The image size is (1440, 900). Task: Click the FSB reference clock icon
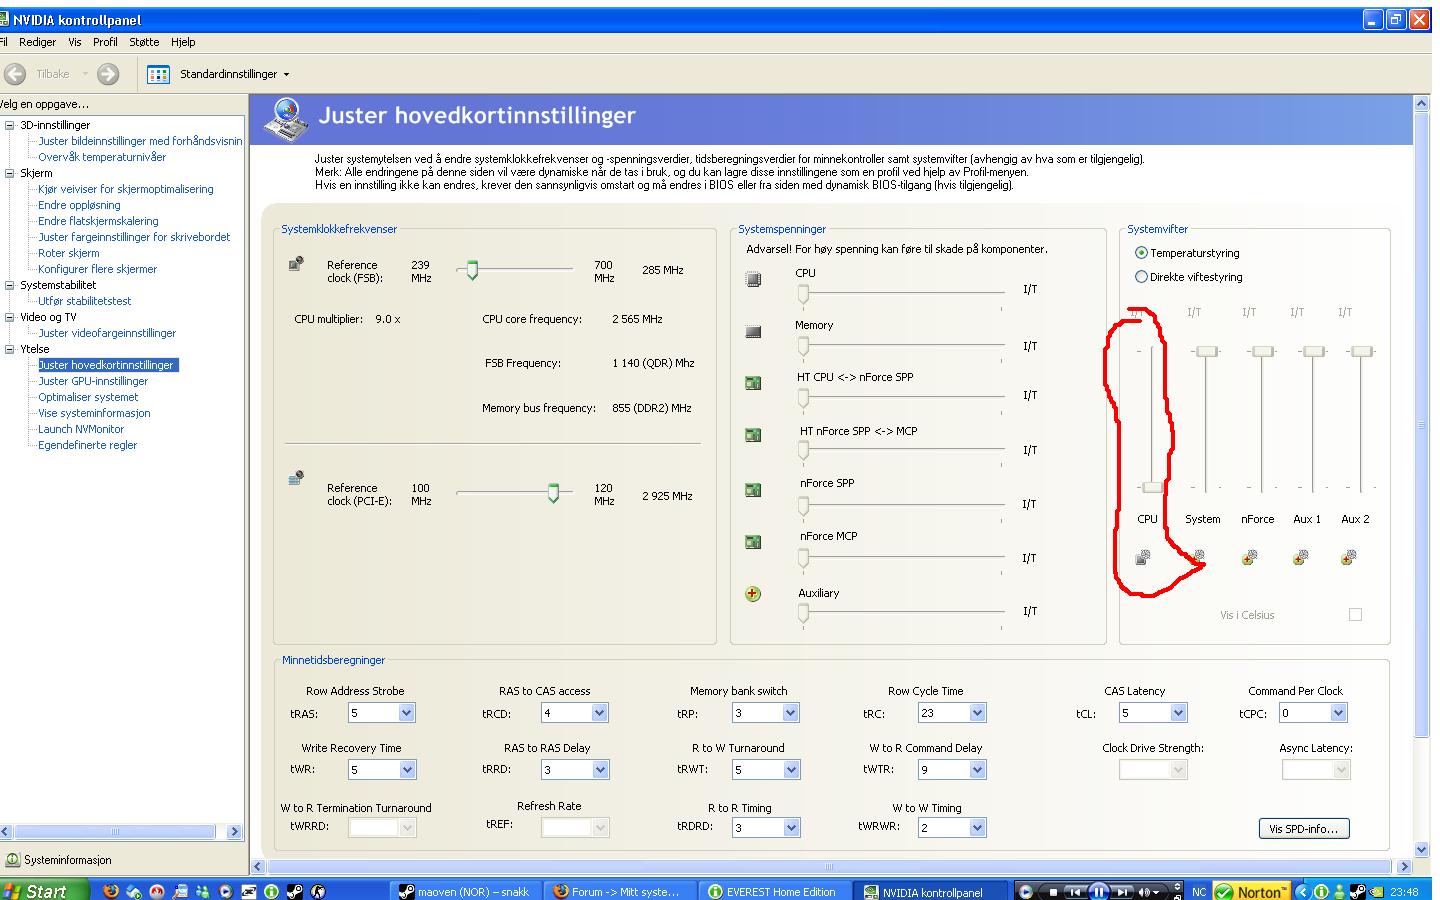296,264
